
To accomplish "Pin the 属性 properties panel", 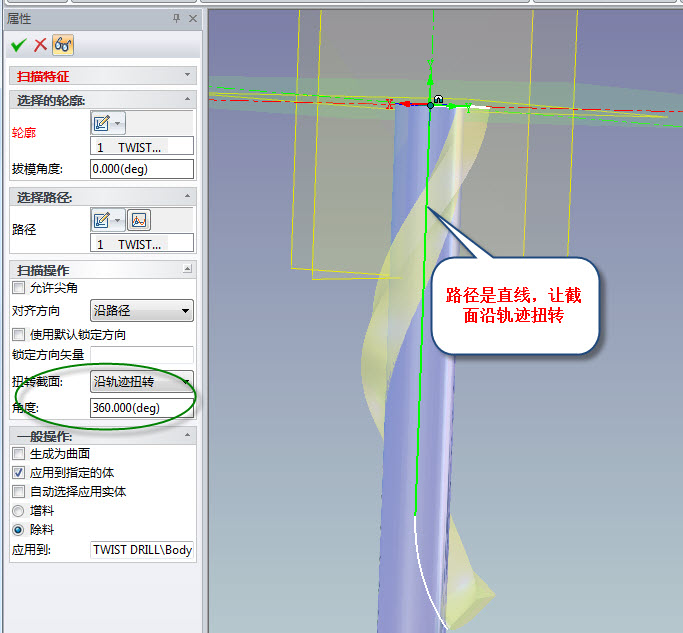I will click(177, 18).
